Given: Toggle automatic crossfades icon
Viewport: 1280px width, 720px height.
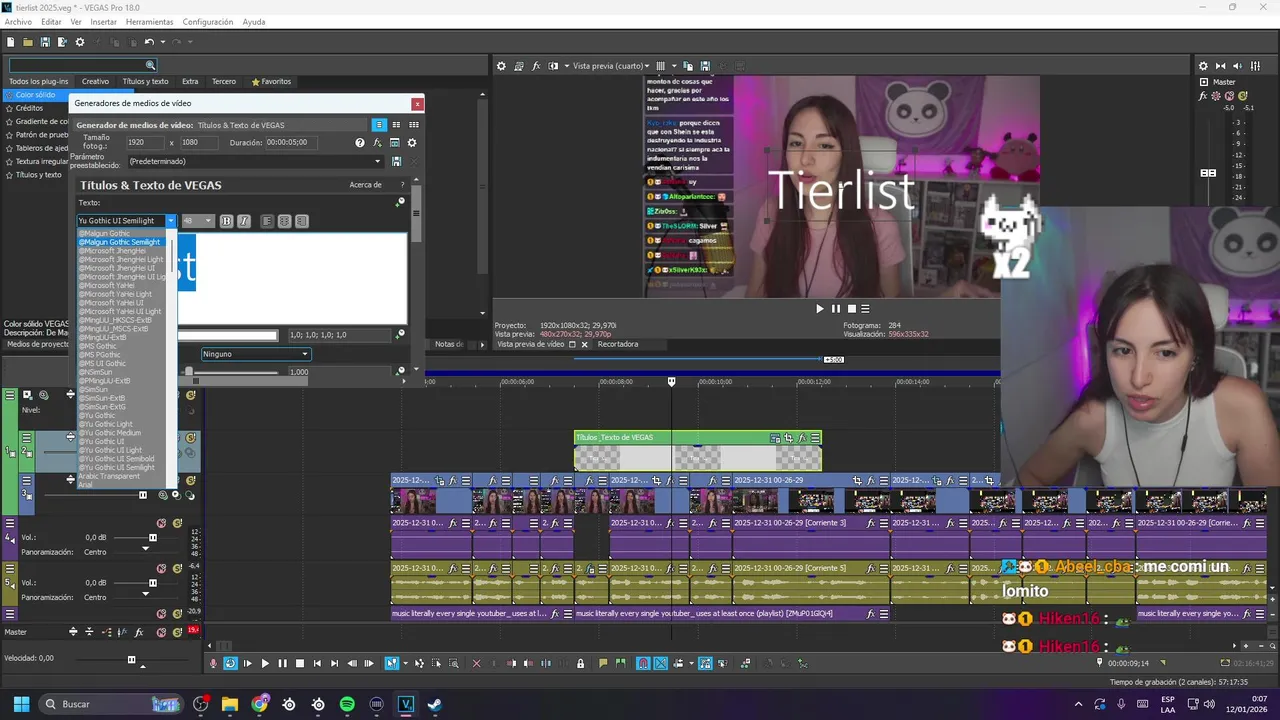Looking at the screenshot, I should coord(660,663).
